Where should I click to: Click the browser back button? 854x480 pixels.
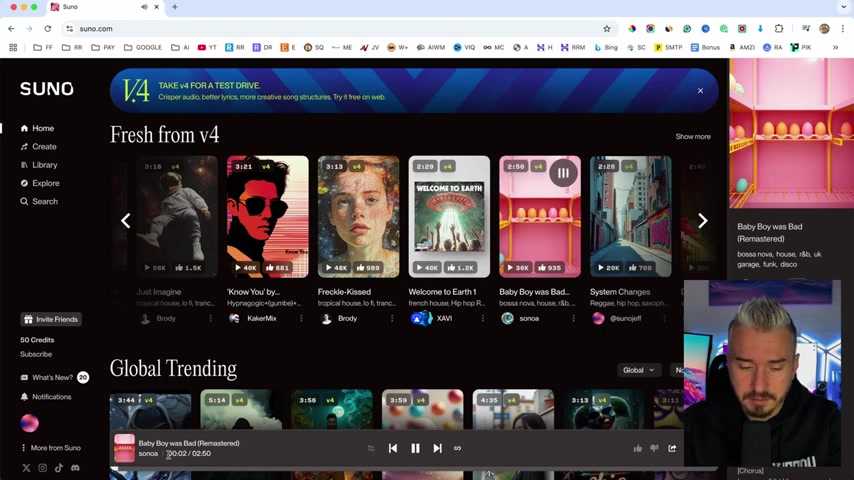coord(11,29)
